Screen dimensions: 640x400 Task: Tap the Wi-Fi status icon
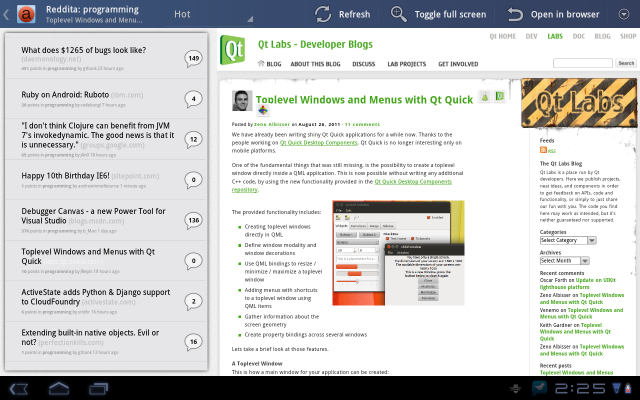616,388
